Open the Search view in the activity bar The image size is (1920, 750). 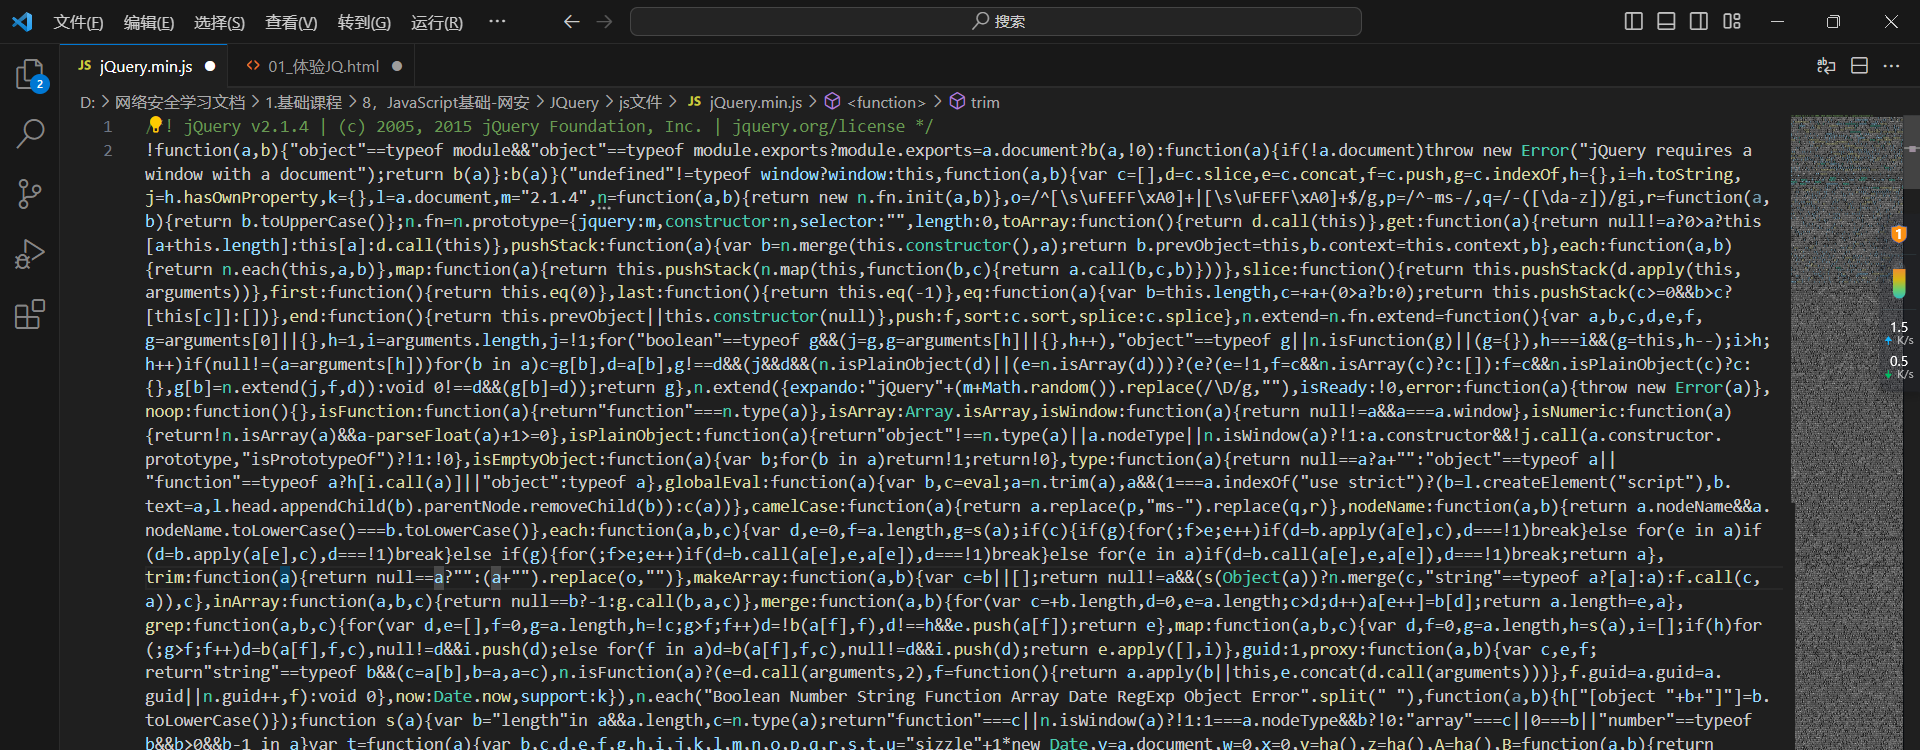(x=30, y=133)
